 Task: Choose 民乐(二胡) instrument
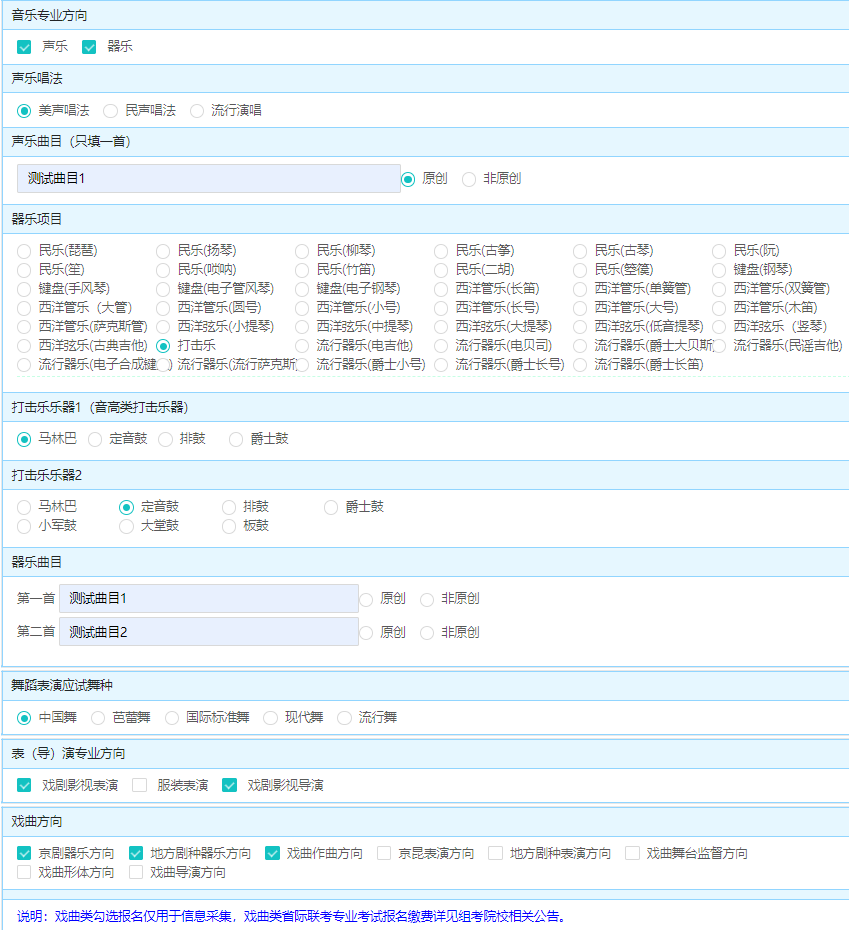pos(441,270)
